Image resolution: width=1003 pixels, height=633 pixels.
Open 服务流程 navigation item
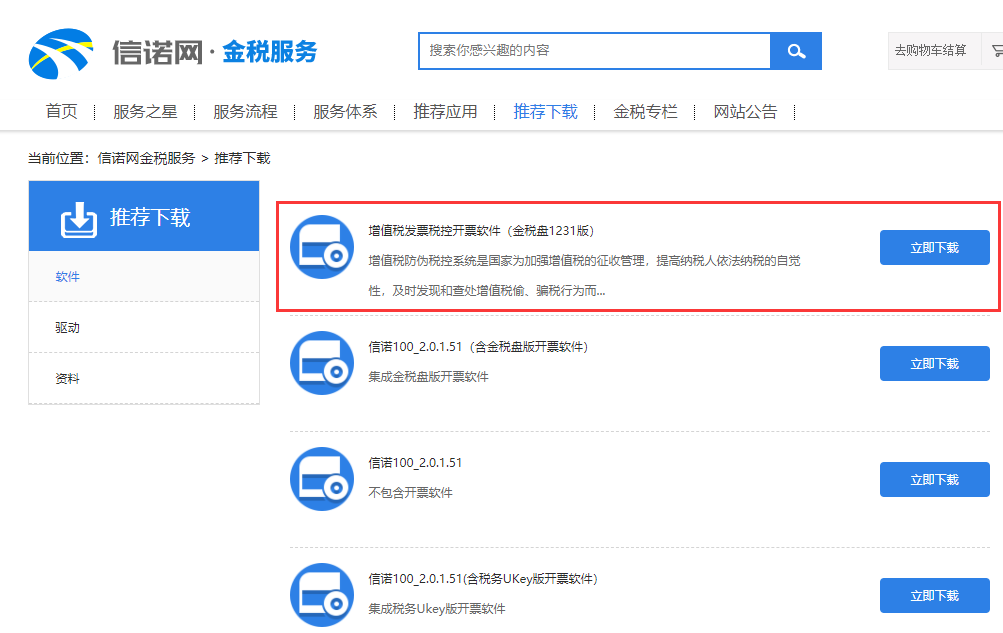click(x=245, y=111)
